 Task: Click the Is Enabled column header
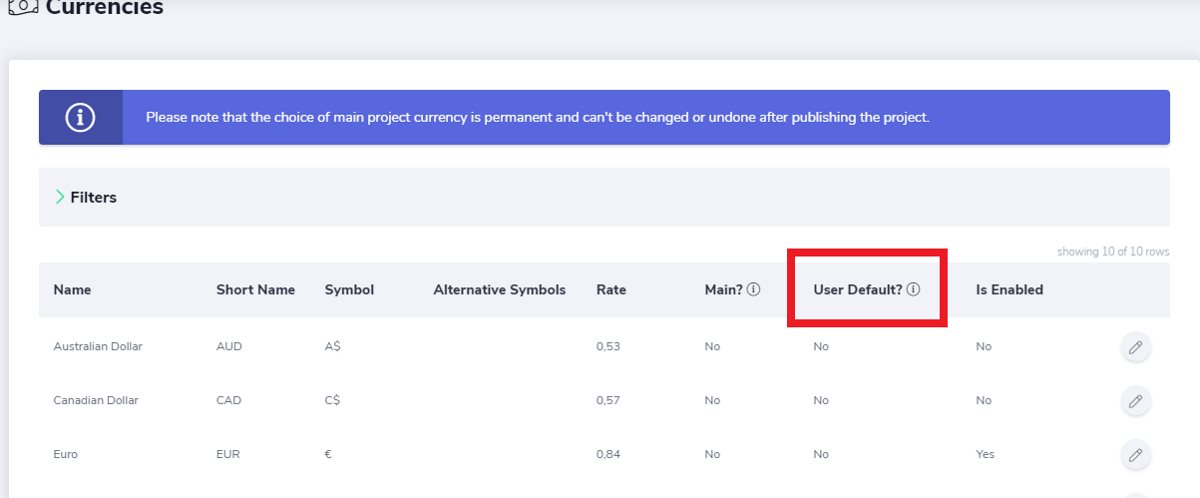click(1009, 290)
